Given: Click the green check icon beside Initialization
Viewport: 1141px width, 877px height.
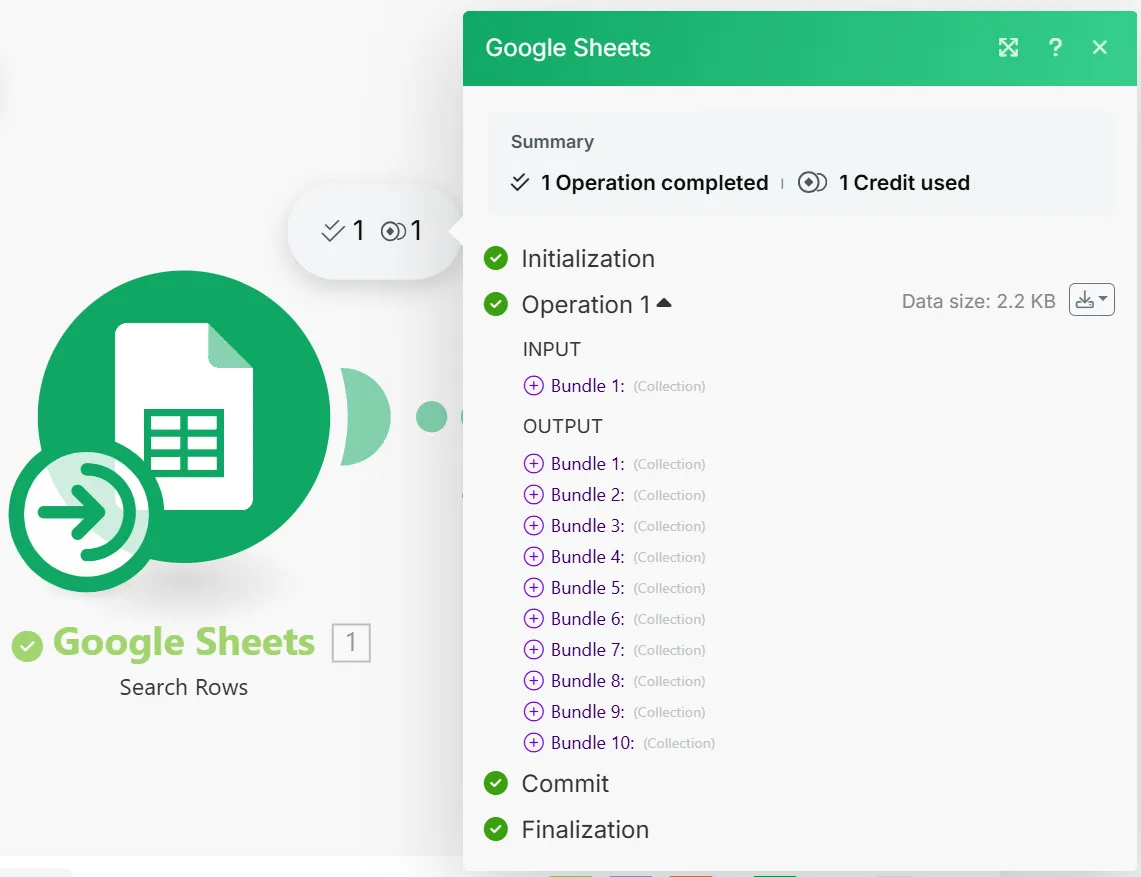Looking at the screenshot, I should pos(496,258).
